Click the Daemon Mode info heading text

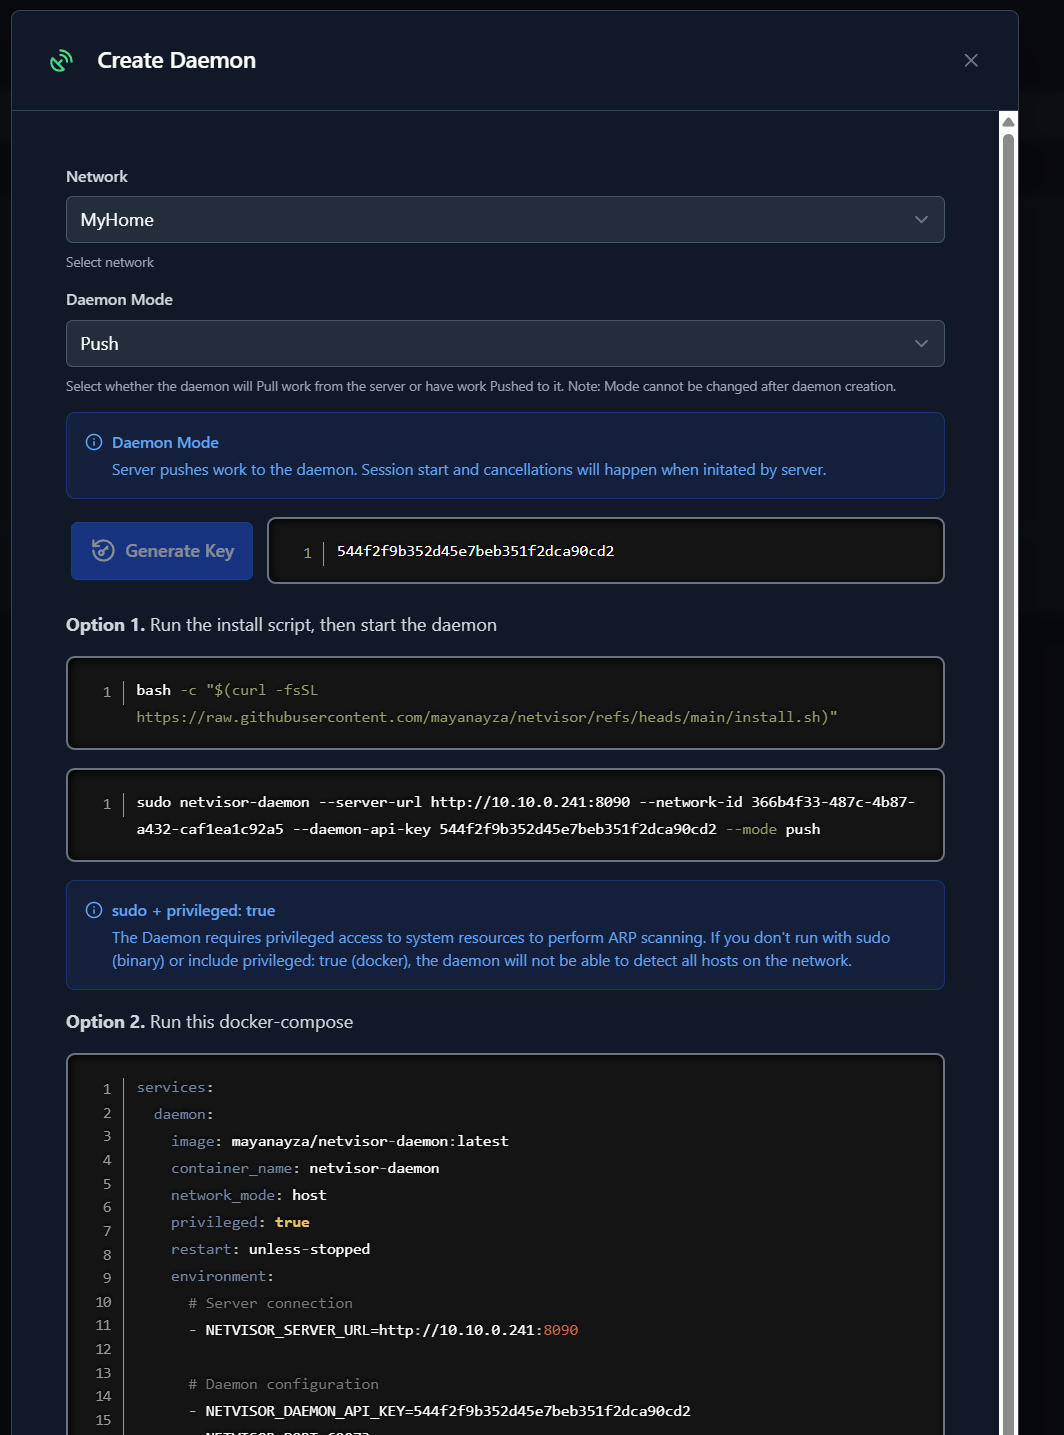(165, 442)
